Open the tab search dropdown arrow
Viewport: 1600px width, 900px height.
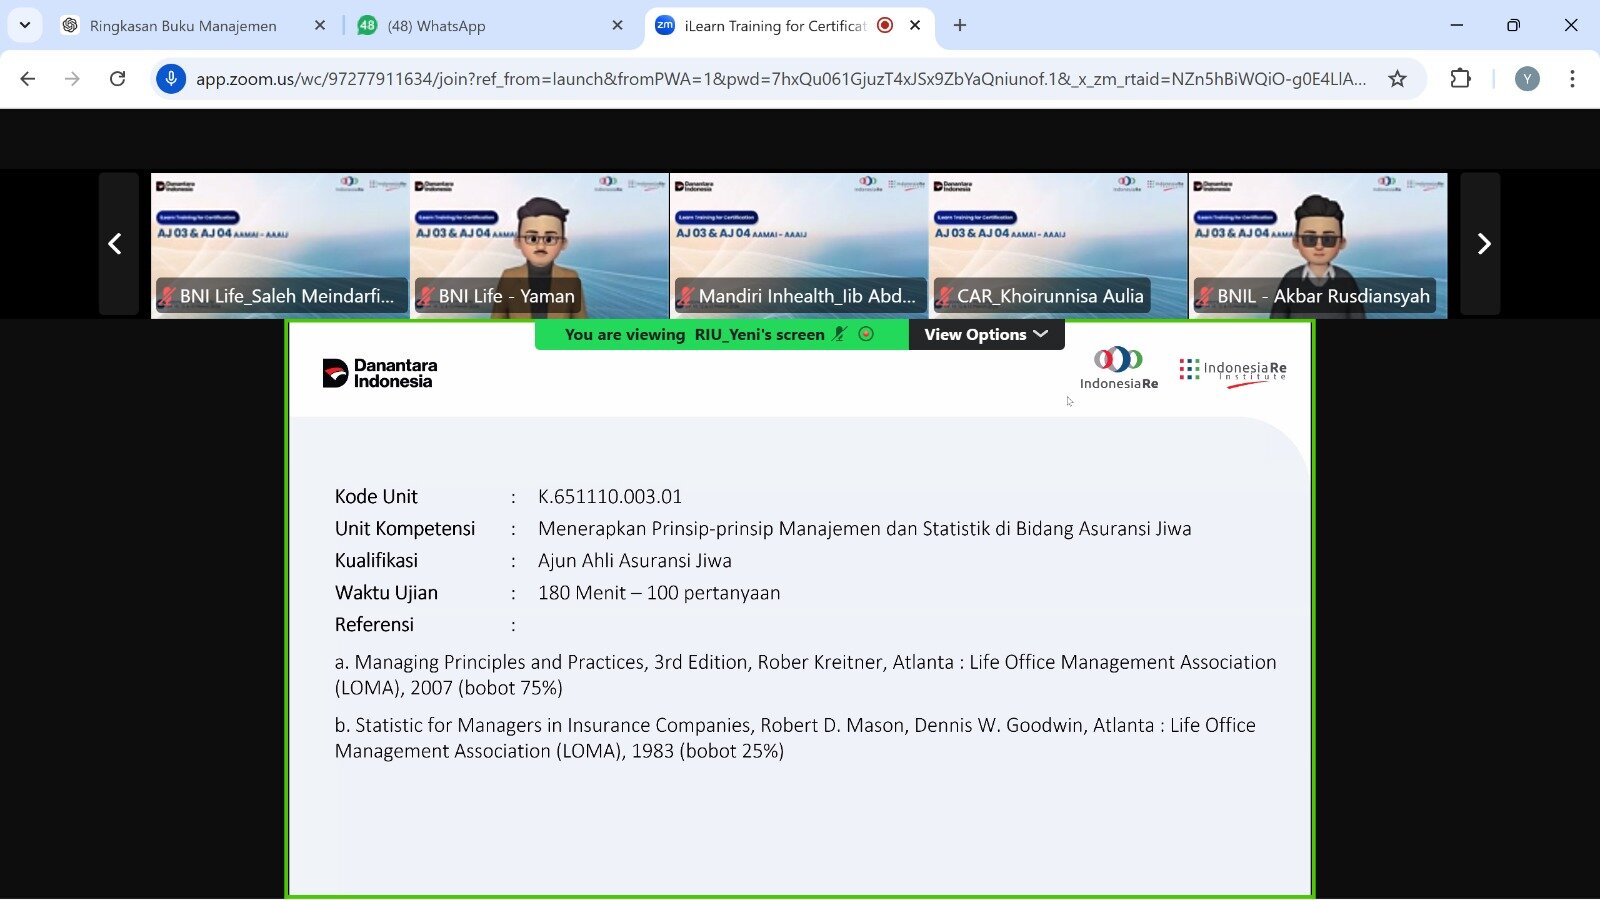(x=25, y=25)
